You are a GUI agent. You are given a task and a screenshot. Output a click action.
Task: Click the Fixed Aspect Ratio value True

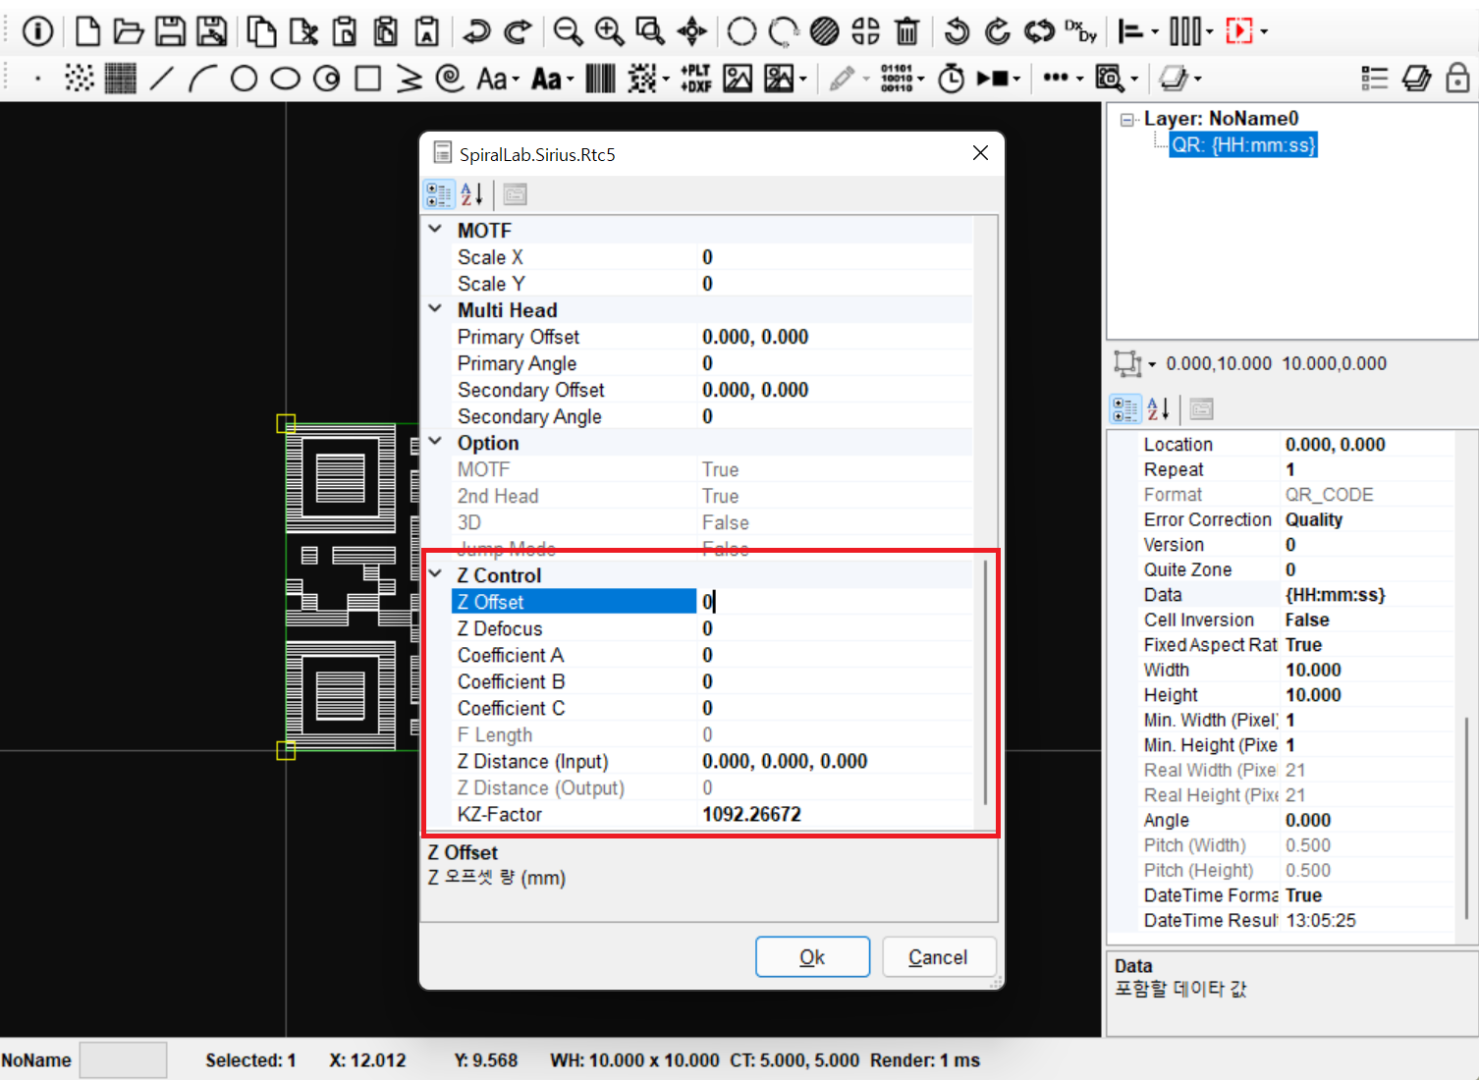tap(1303, 645)
